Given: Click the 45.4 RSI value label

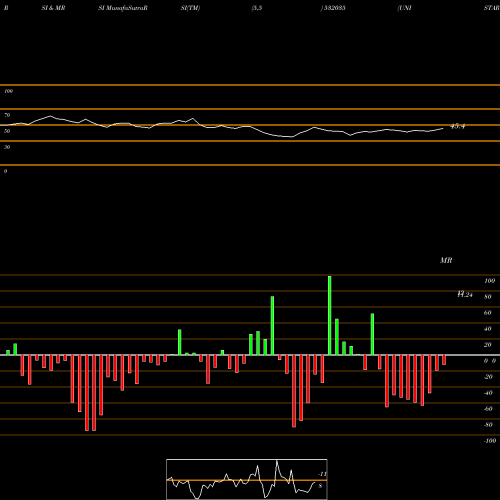Looking at the screenshot, I should (458, 126).
